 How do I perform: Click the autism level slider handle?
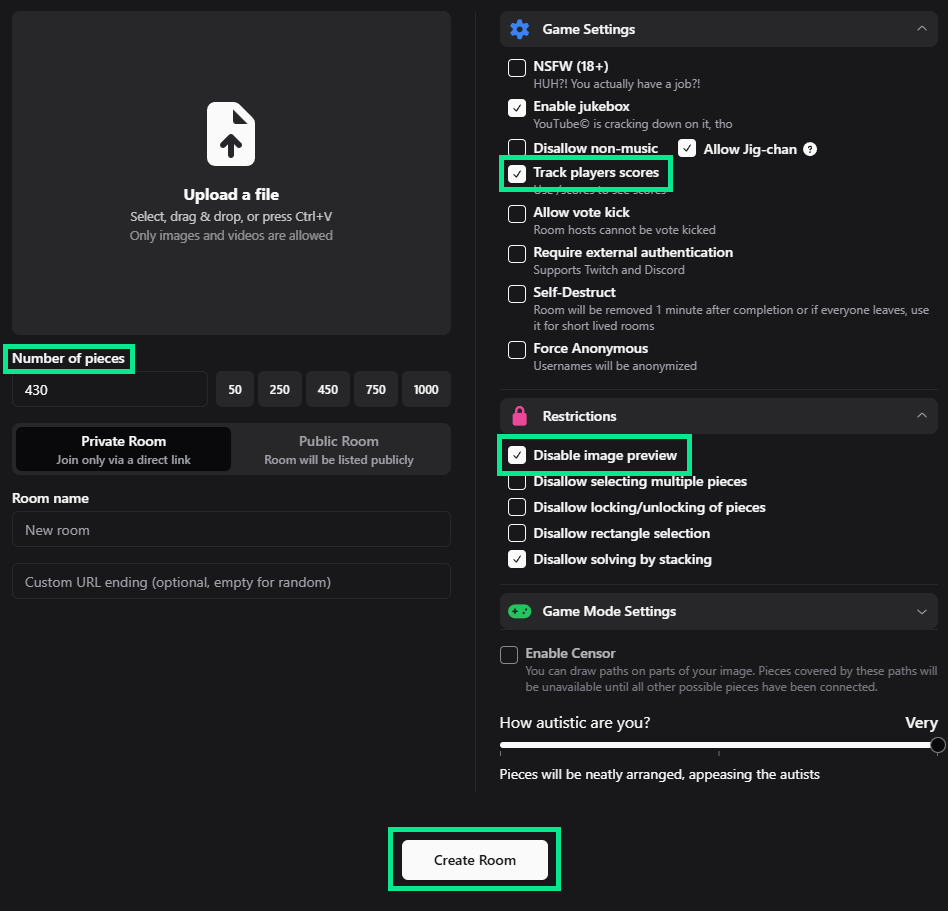tap(937, 745)
